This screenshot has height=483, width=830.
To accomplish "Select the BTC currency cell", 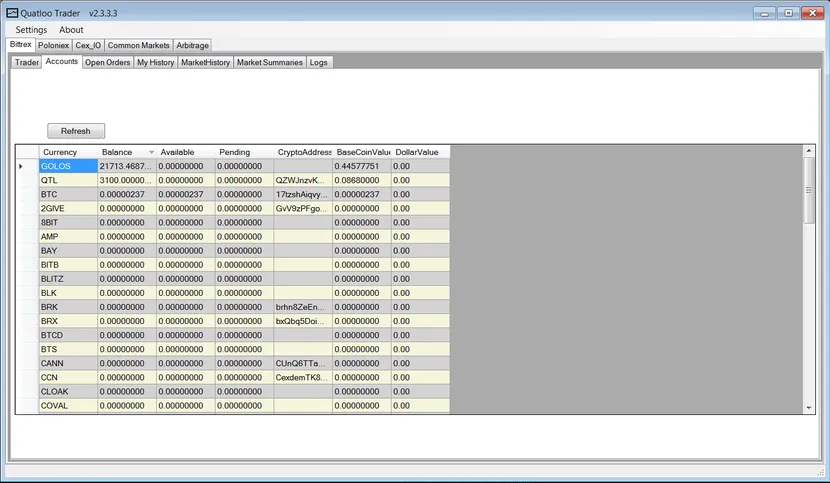I will [68, 194].
